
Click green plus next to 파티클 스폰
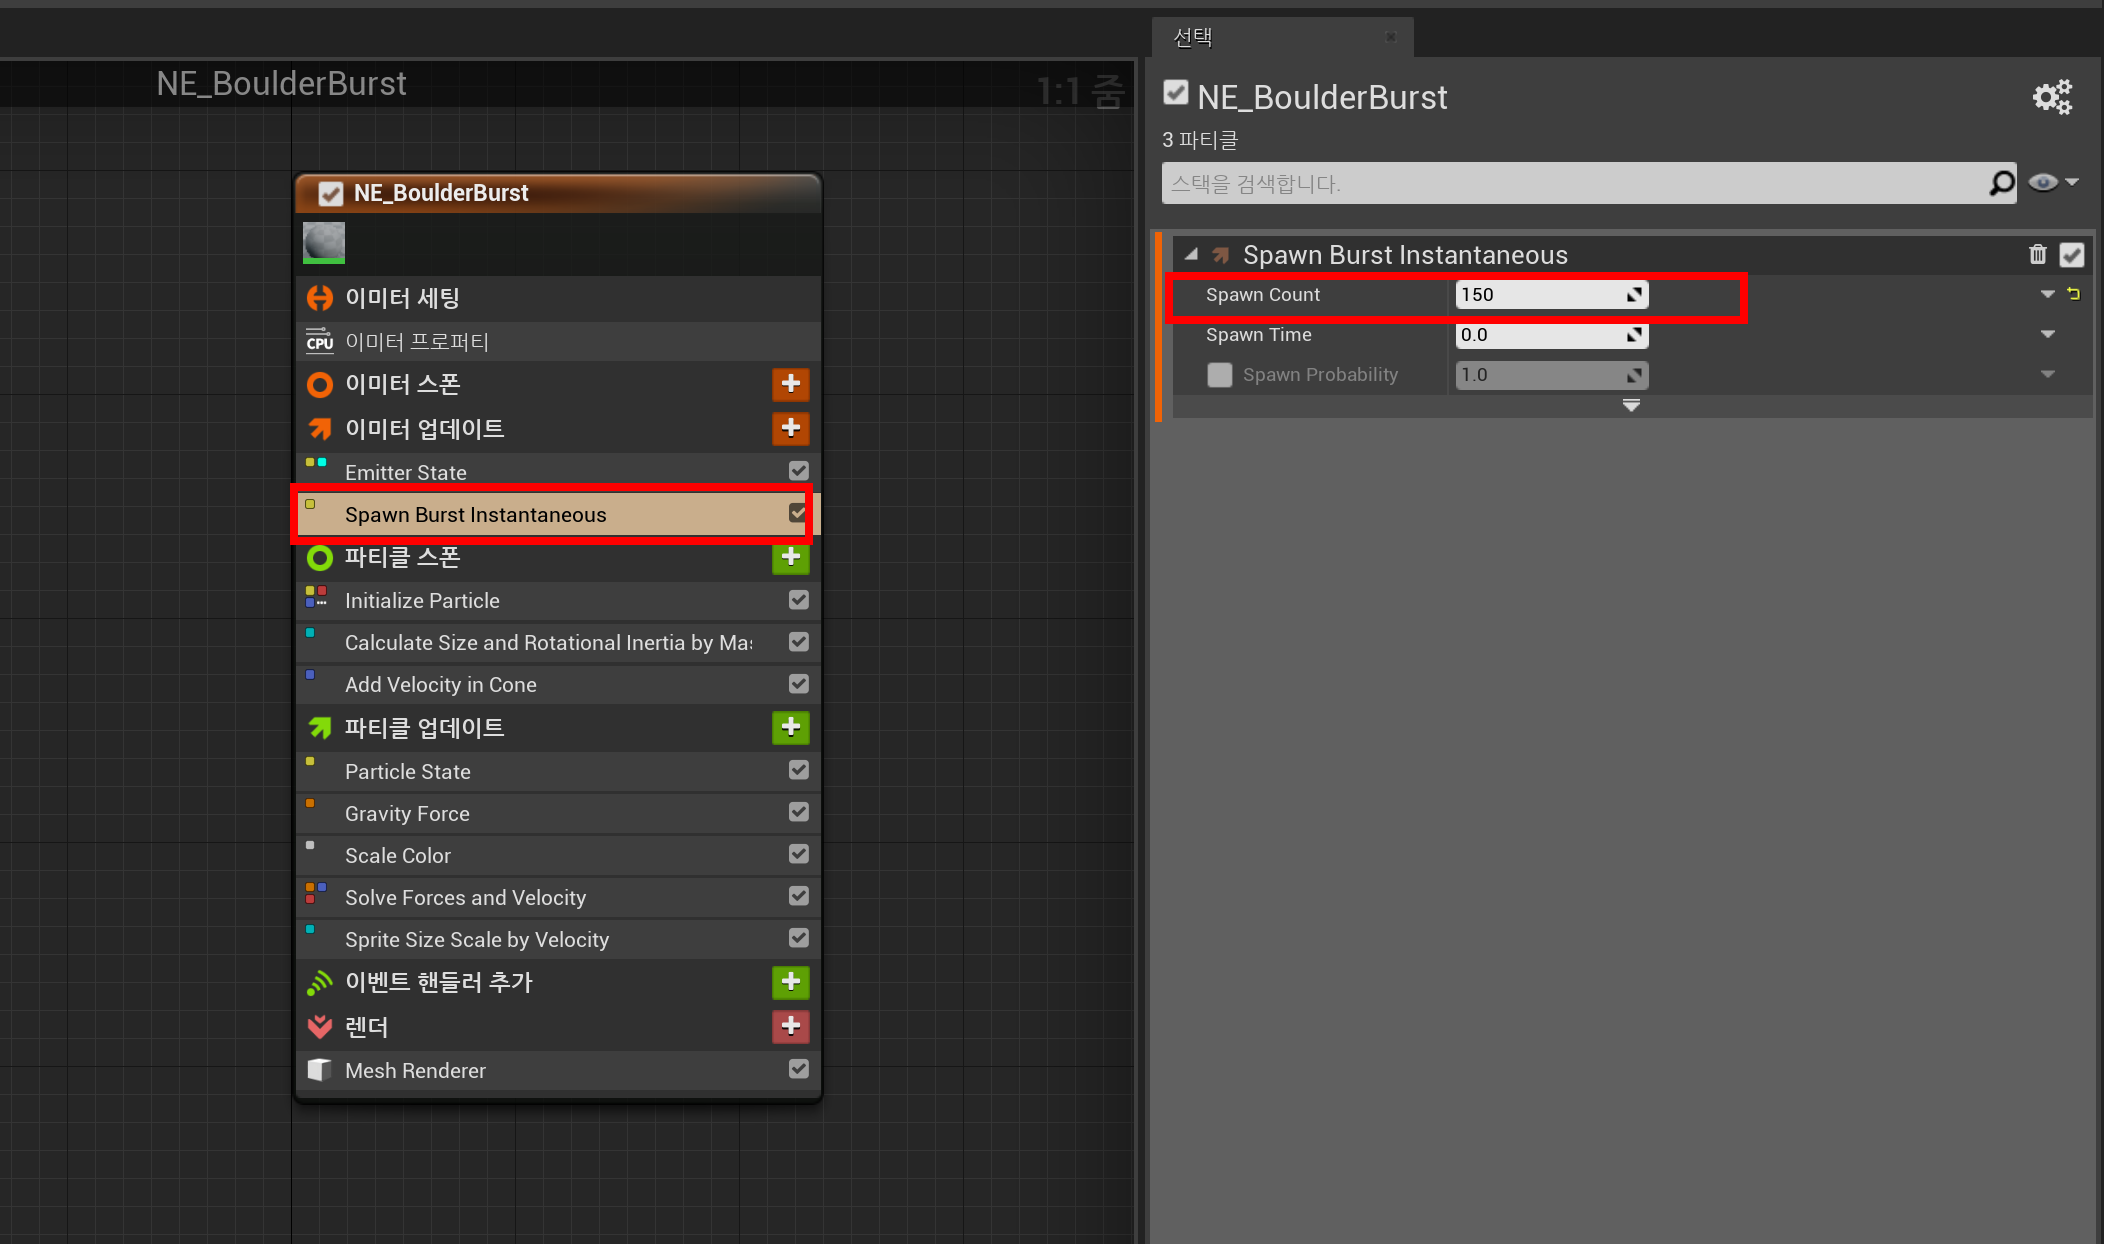pyautogui.click(x=790, y=557)
